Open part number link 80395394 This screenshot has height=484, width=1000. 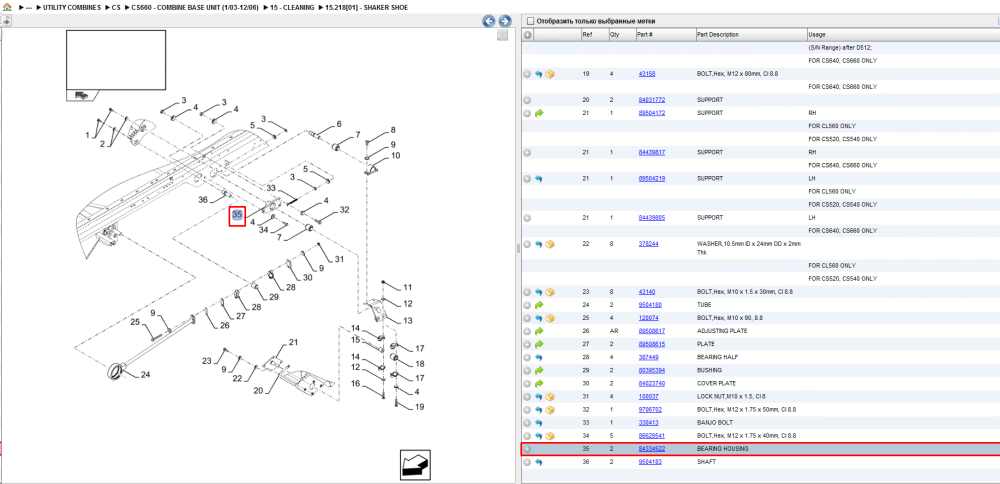tap(652, 370)
